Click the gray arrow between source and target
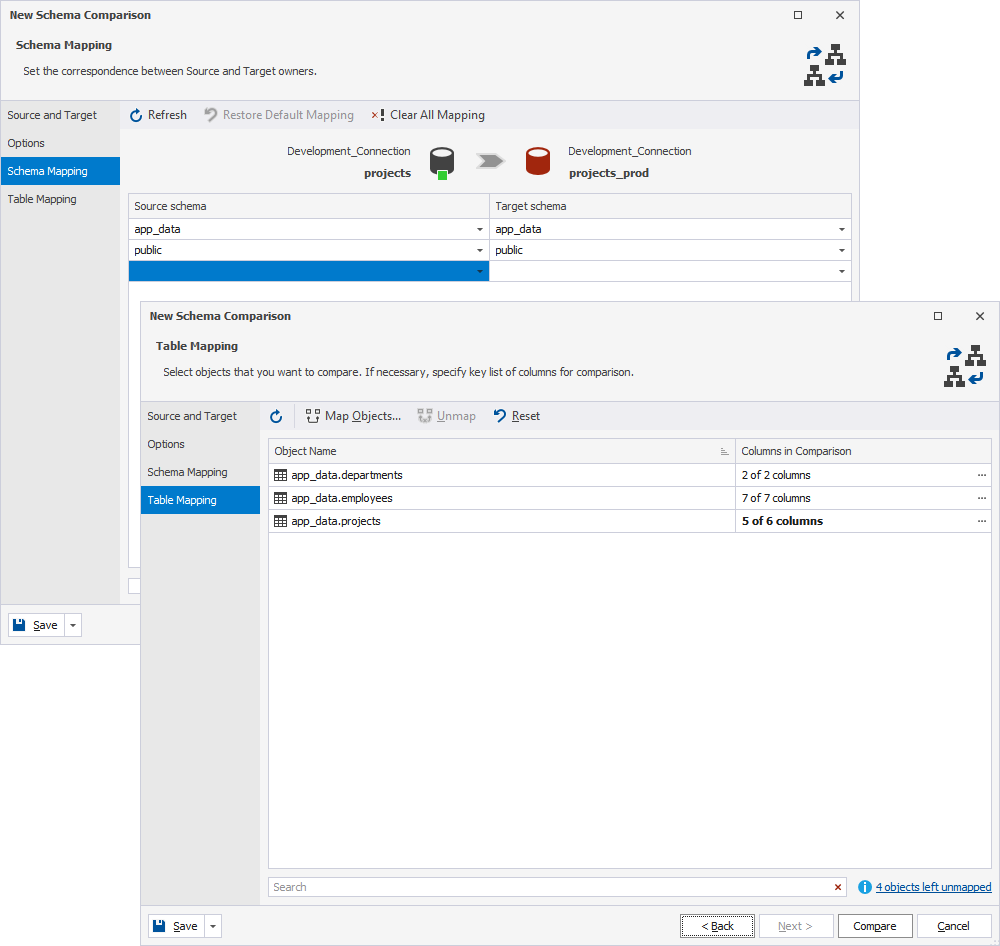Screen dimensions: 1000x946 pos(490,161)
